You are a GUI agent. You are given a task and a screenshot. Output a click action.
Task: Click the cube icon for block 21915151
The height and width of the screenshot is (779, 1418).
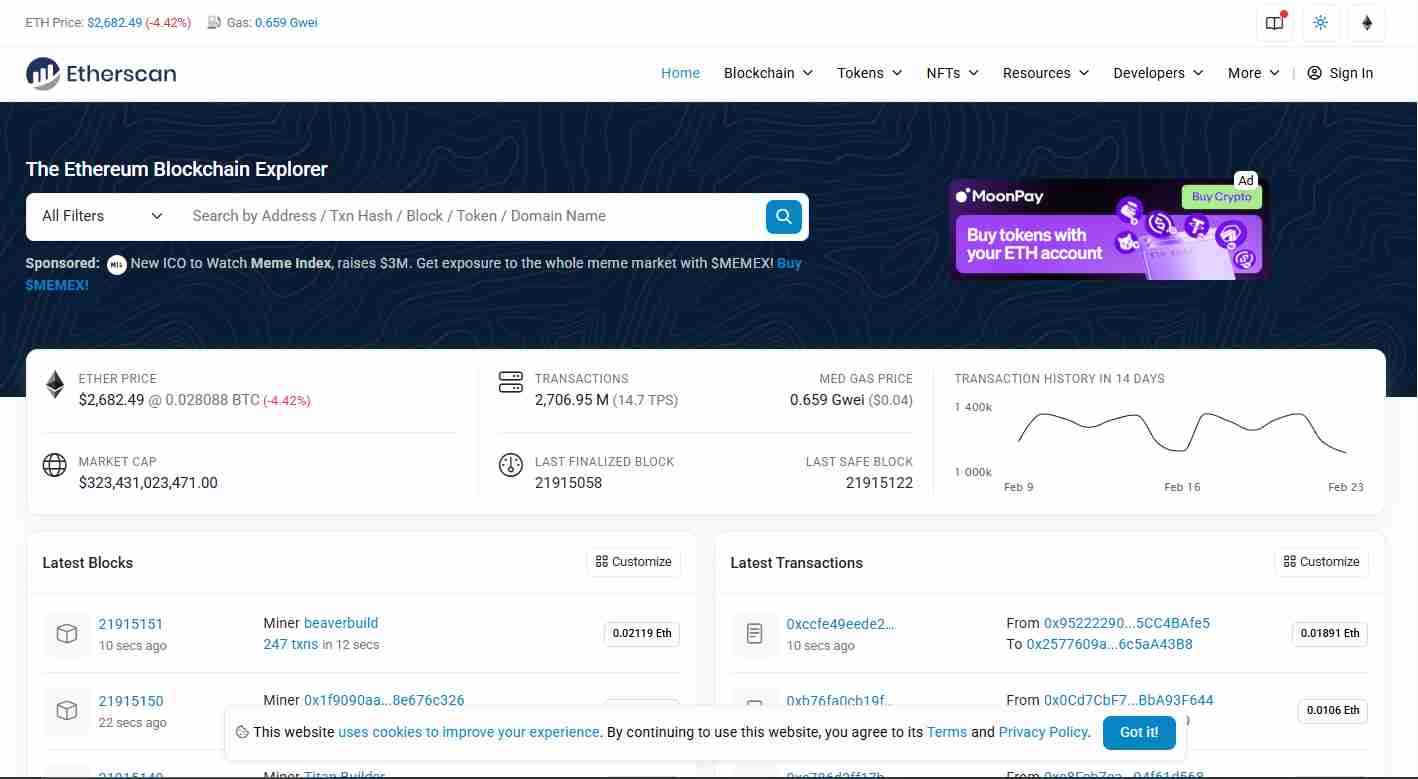coord(67,634)
